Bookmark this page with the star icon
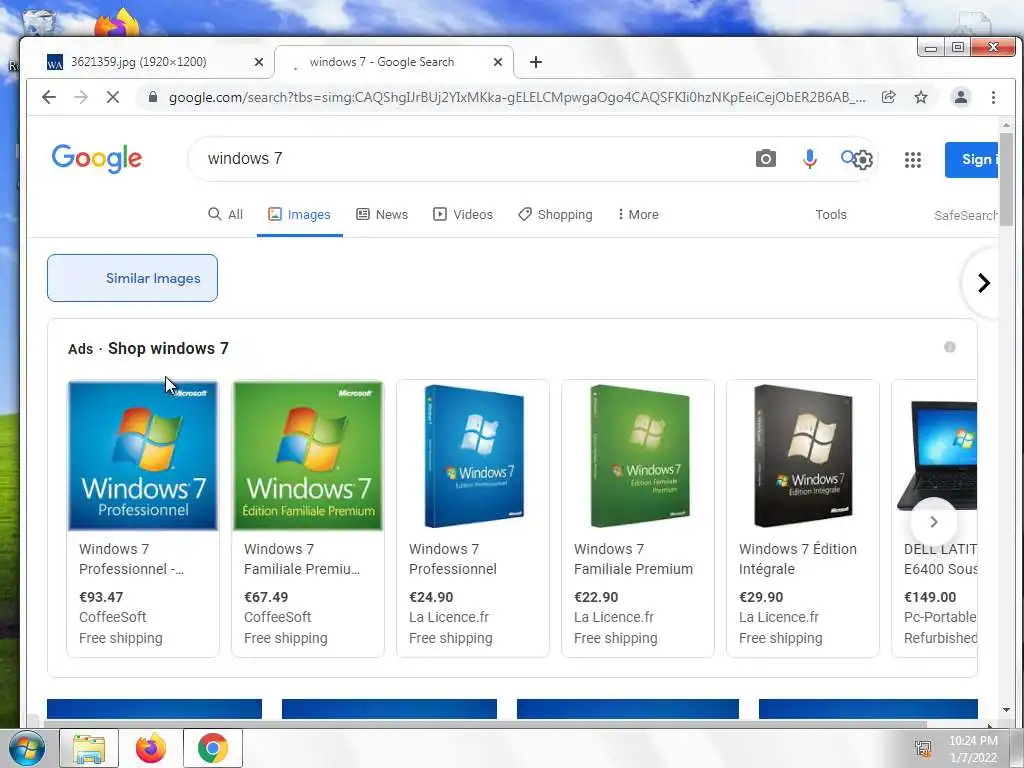This screenshot has height=768, width=1024. [921, 97]
